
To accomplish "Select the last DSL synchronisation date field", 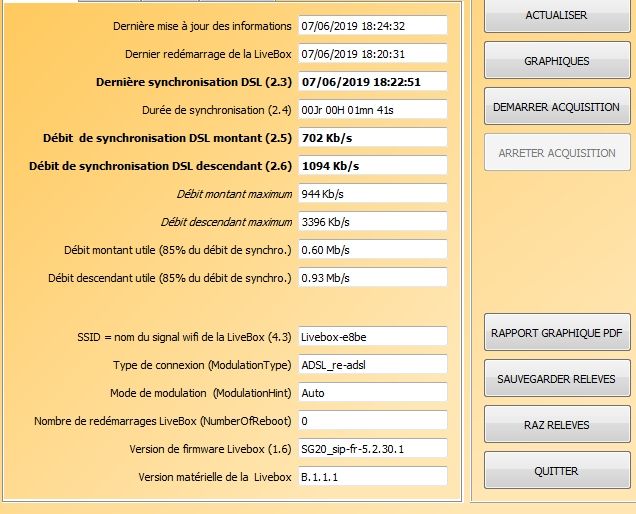I will (x=373, y=82).
